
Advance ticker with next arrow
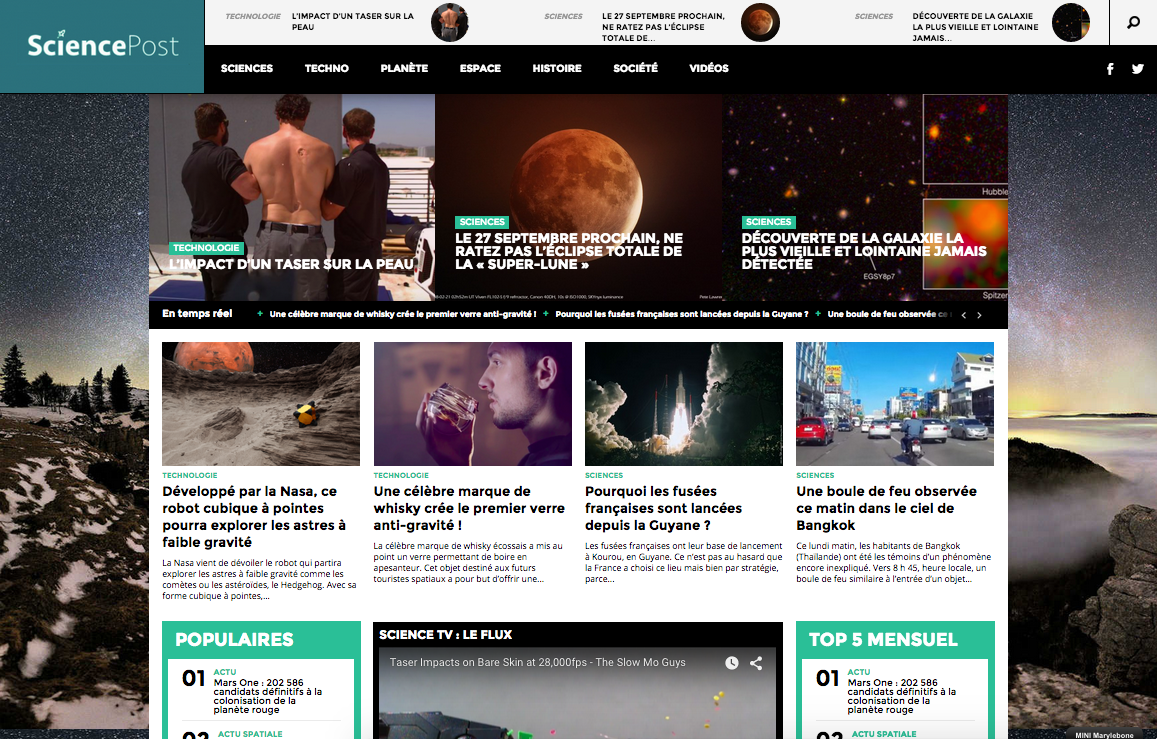click(x=979, y=315)
